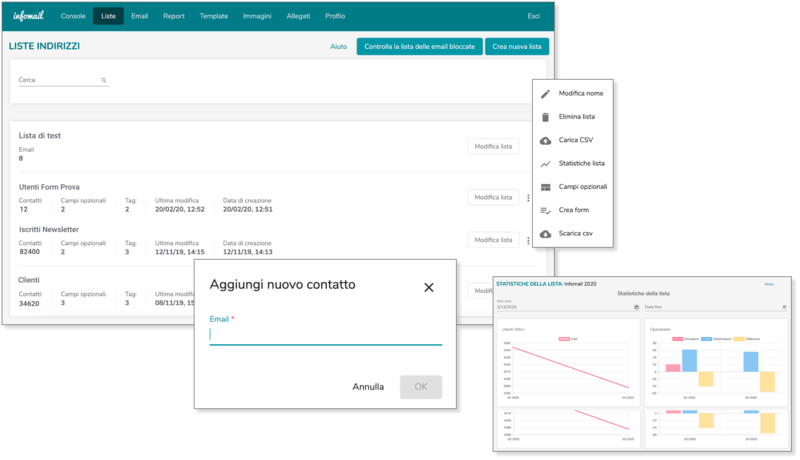Toggle pink Attivazioni legend swatch in Operazioni

678,339
